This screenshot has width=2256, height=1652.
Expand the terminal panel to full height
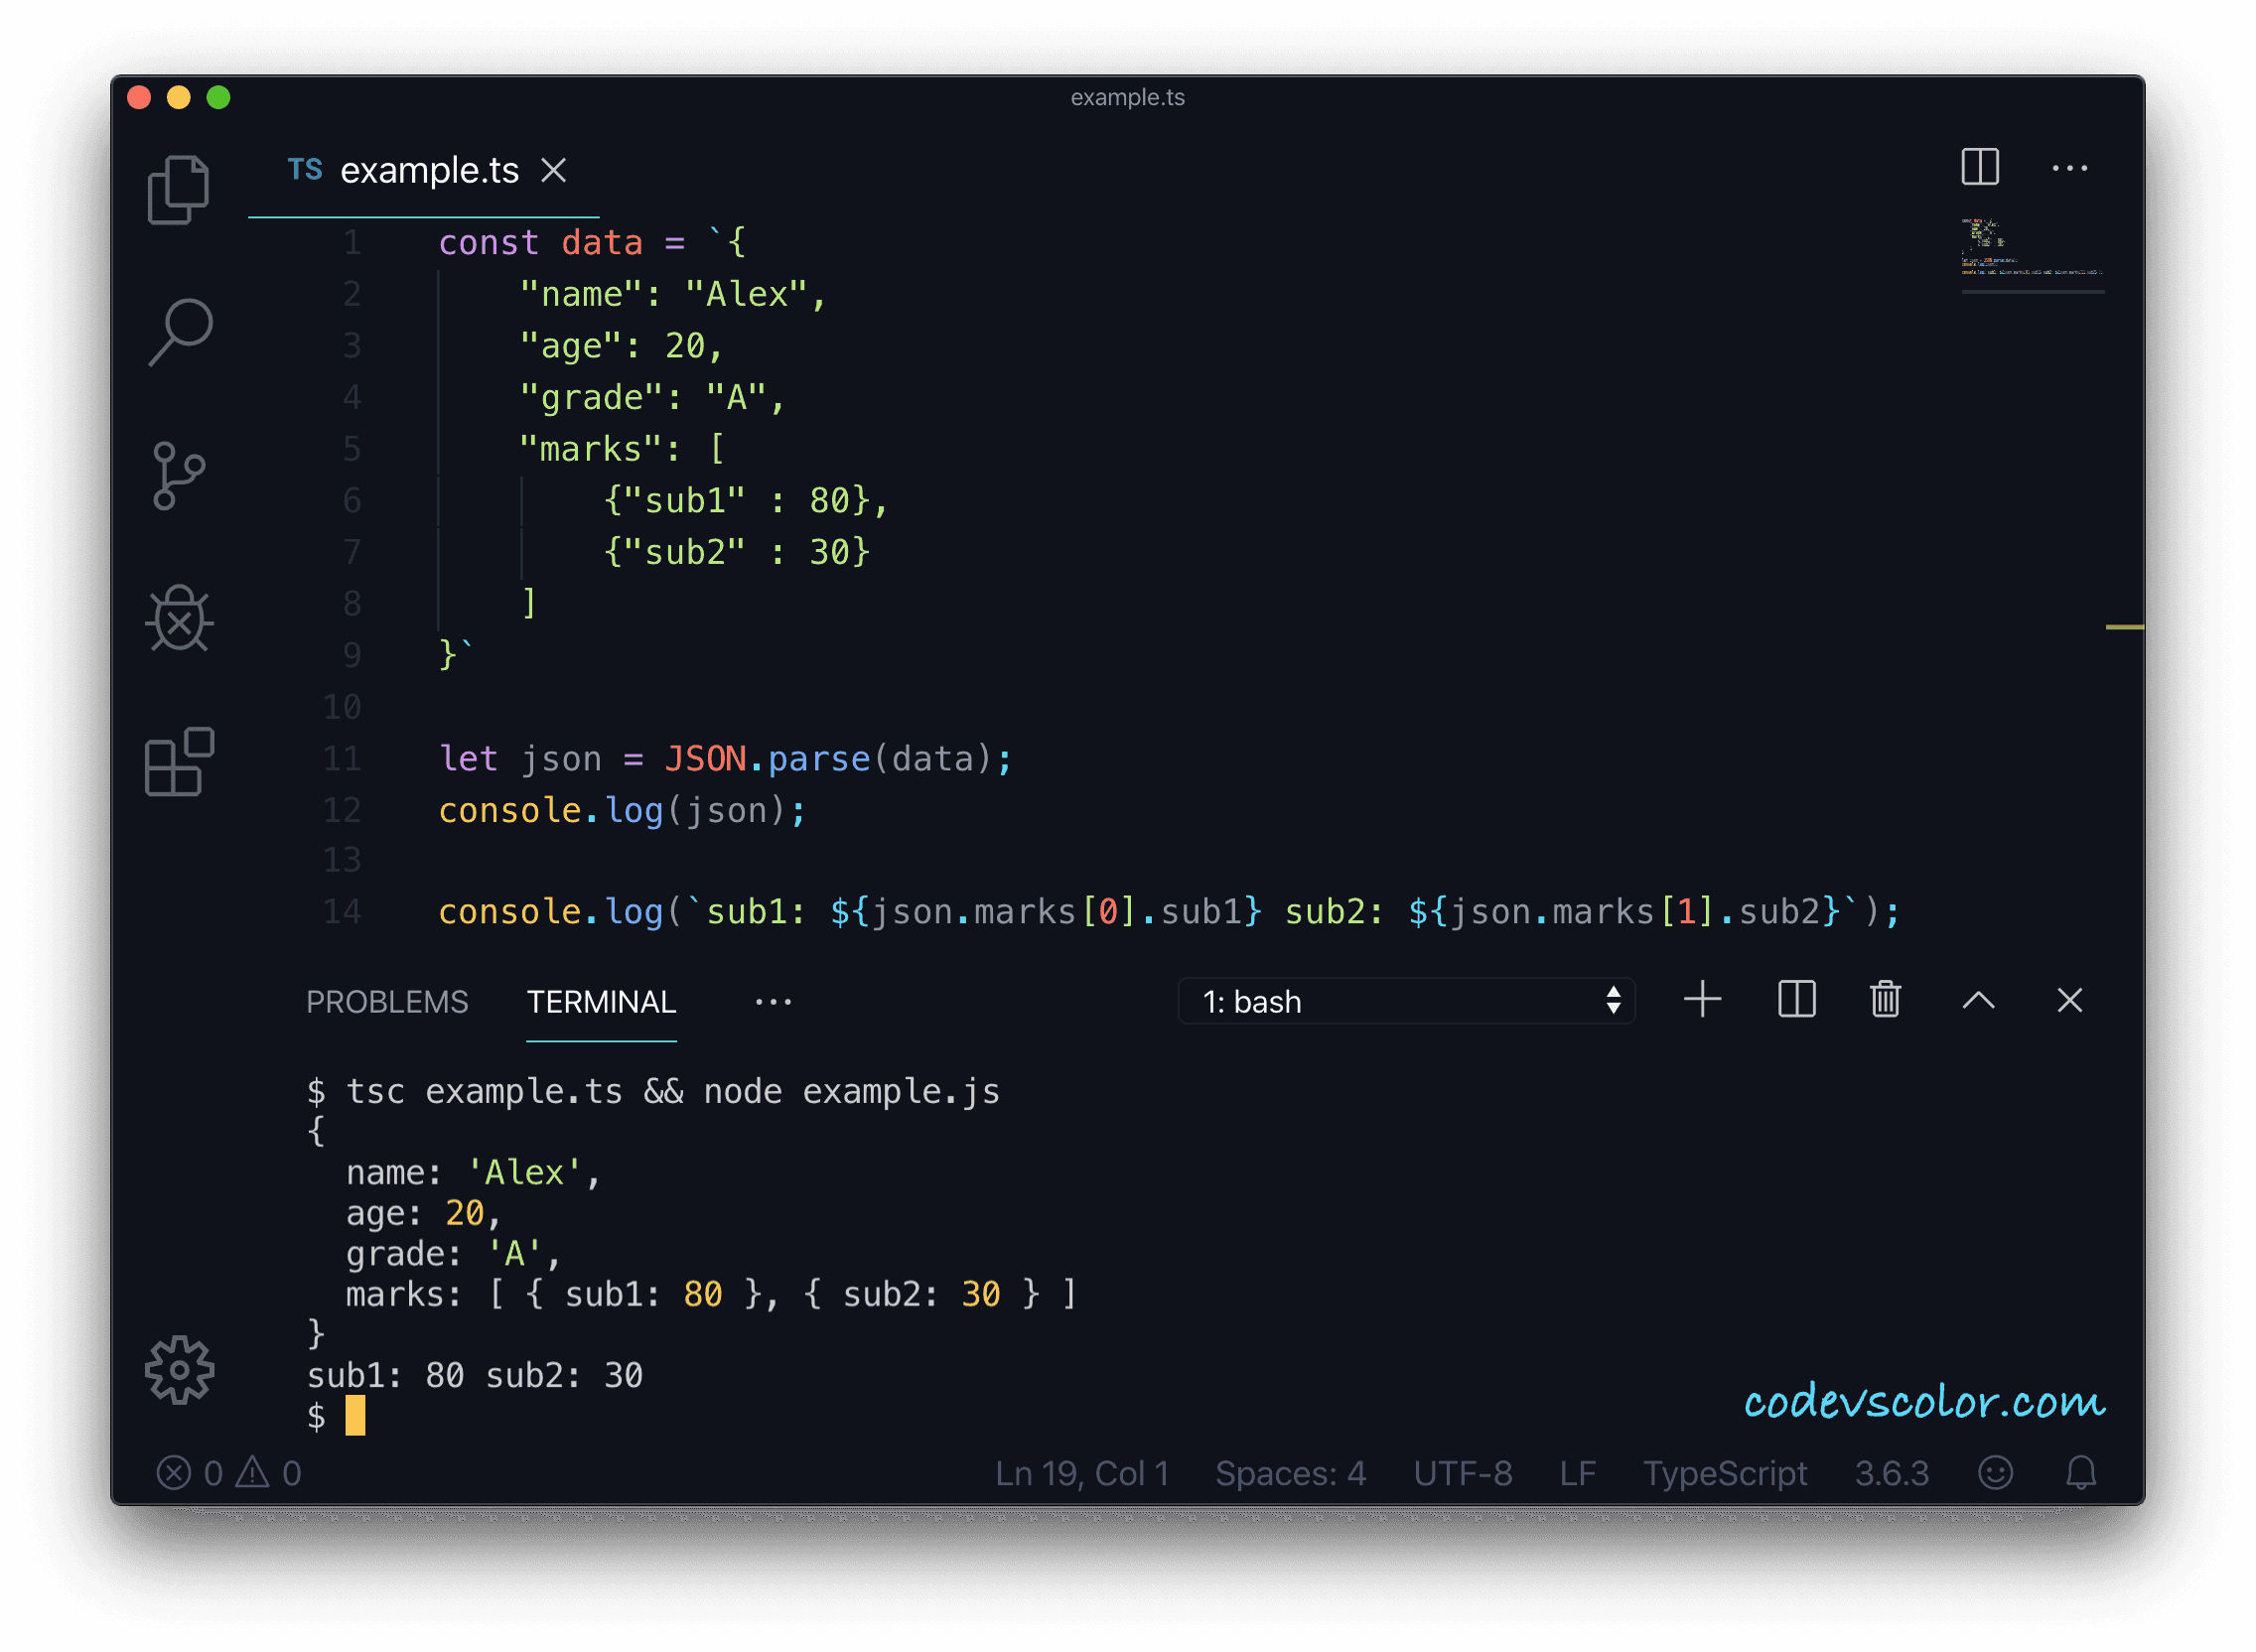[1978, 1000]
